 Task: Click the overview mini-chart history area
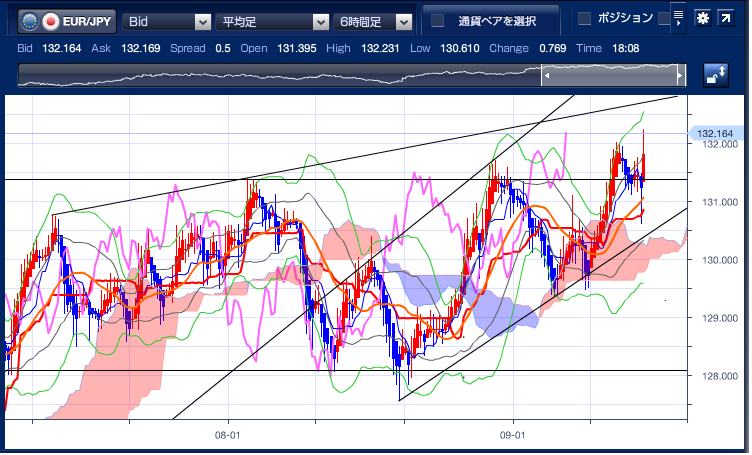point(280,75)
